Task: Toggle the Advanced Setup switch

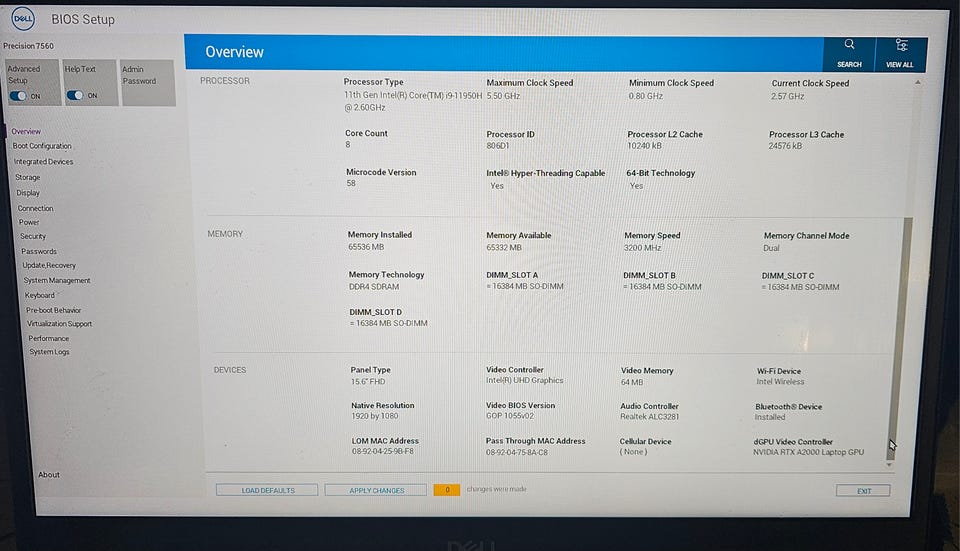Action: pyautogui.click(x=18, y=96)
